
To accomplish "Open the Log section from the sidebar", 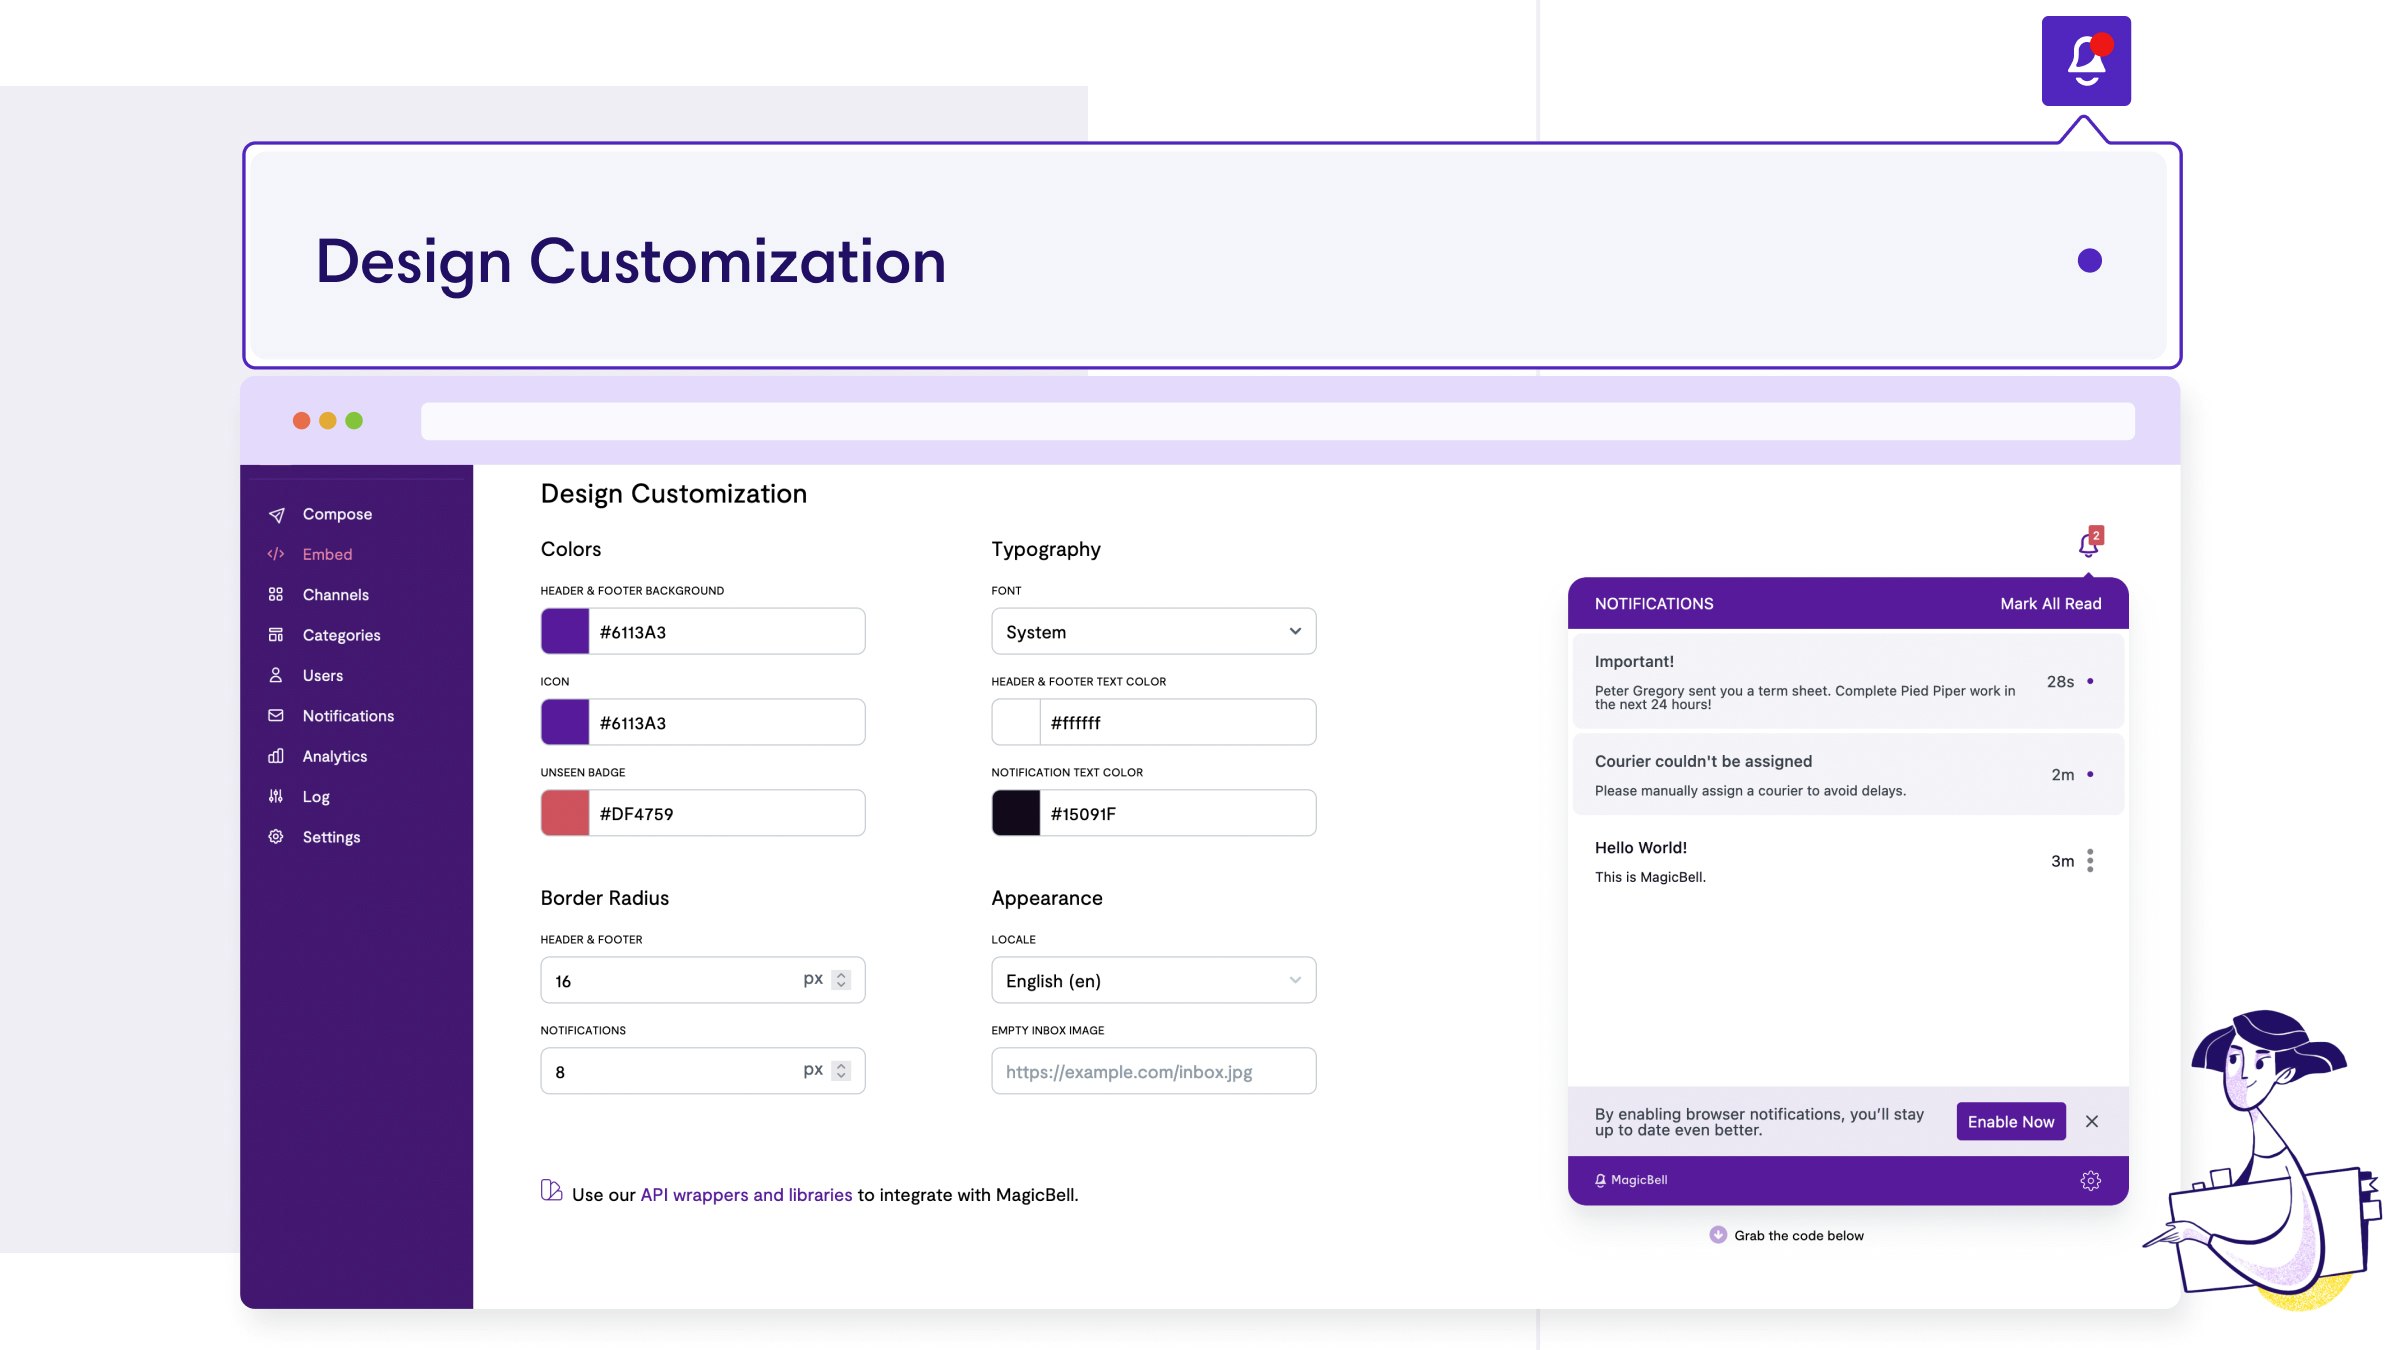I will coord(316,797).
